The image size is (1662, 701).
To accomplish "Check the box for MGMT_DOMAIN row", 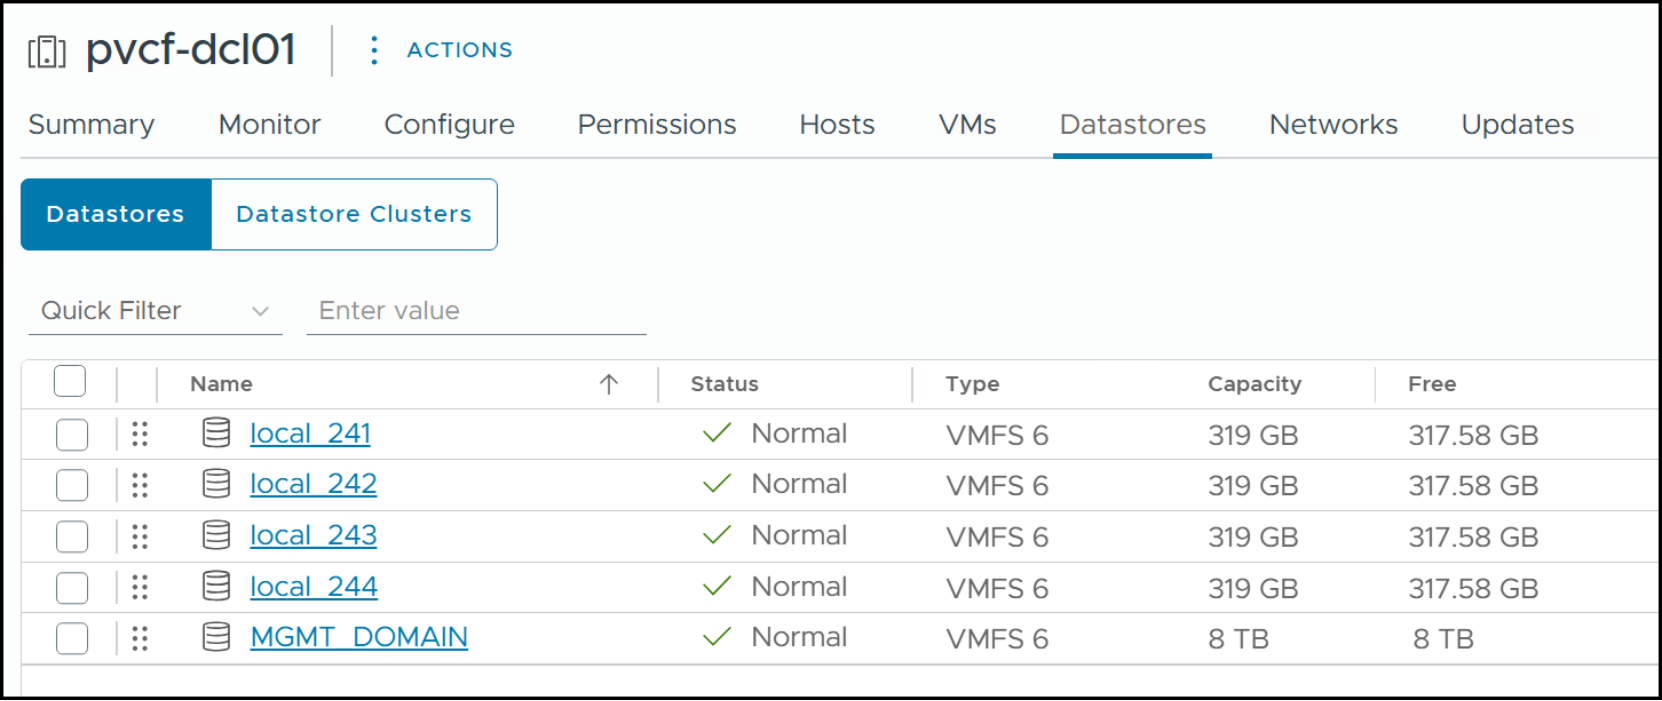I will tap(72, 638).
